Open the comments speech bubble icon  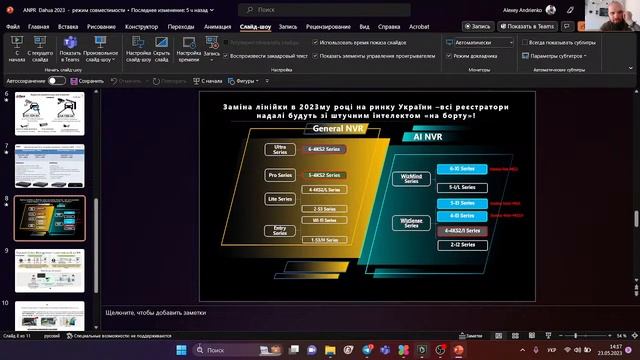pyautogui.click(x=567, y=26)
